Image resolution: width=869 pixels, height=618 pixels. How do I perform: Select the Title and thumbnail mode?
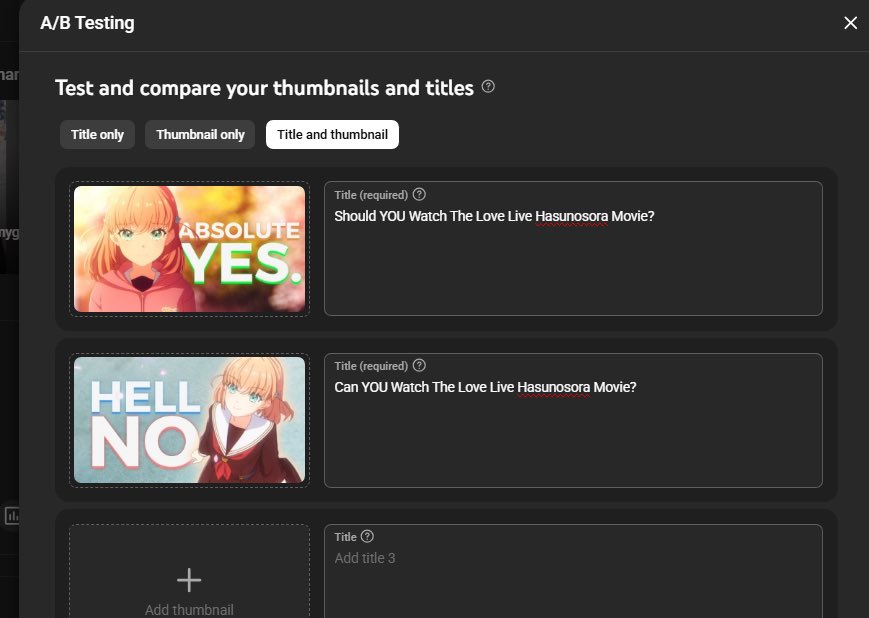pos(332,135)
